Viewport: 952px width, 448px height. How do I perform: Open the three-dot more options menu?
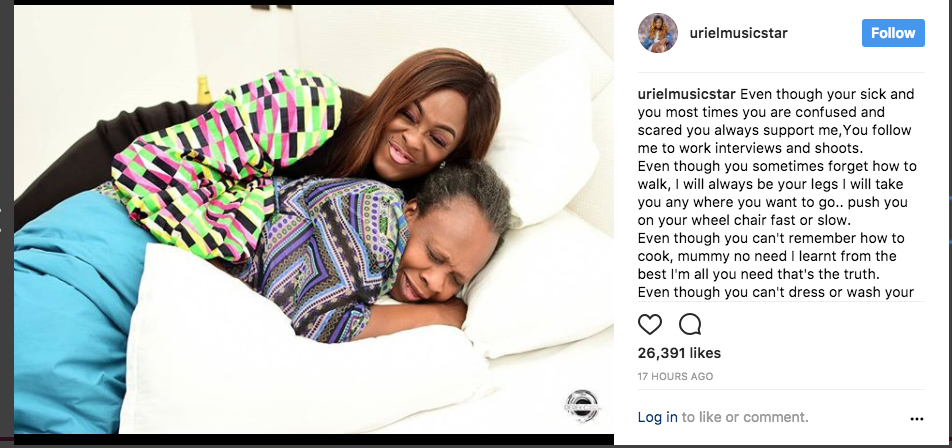[x=917, y=419]
